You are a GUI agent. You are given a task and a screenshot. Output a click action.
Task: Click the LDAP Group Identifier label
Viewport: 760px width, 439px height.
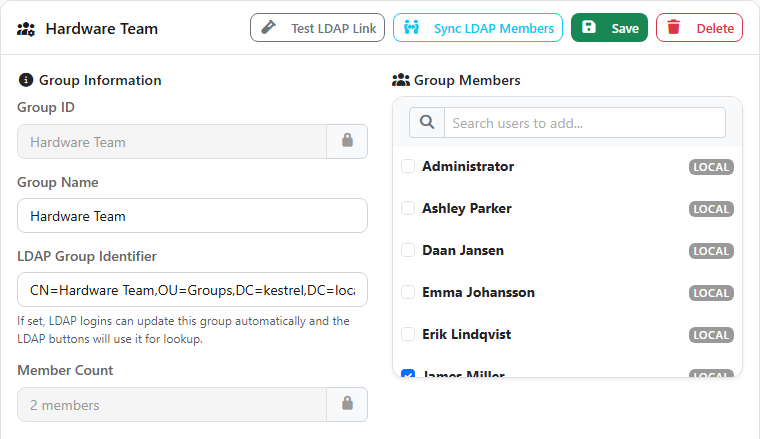(x=87, y=256)
